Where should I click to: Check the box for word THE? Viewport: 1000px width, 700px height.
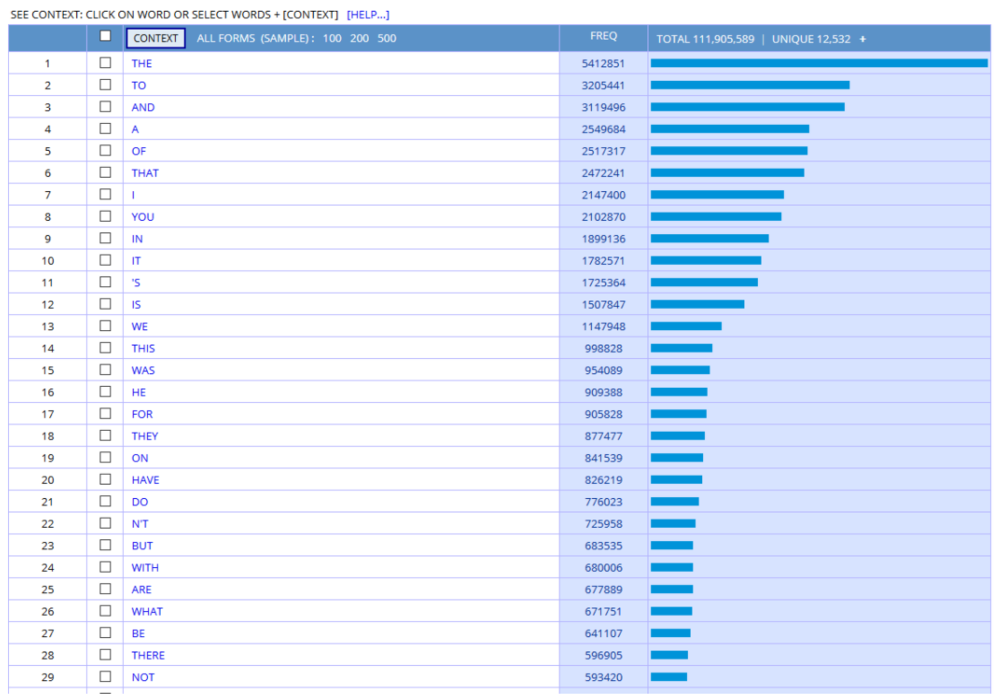(105, 63)
